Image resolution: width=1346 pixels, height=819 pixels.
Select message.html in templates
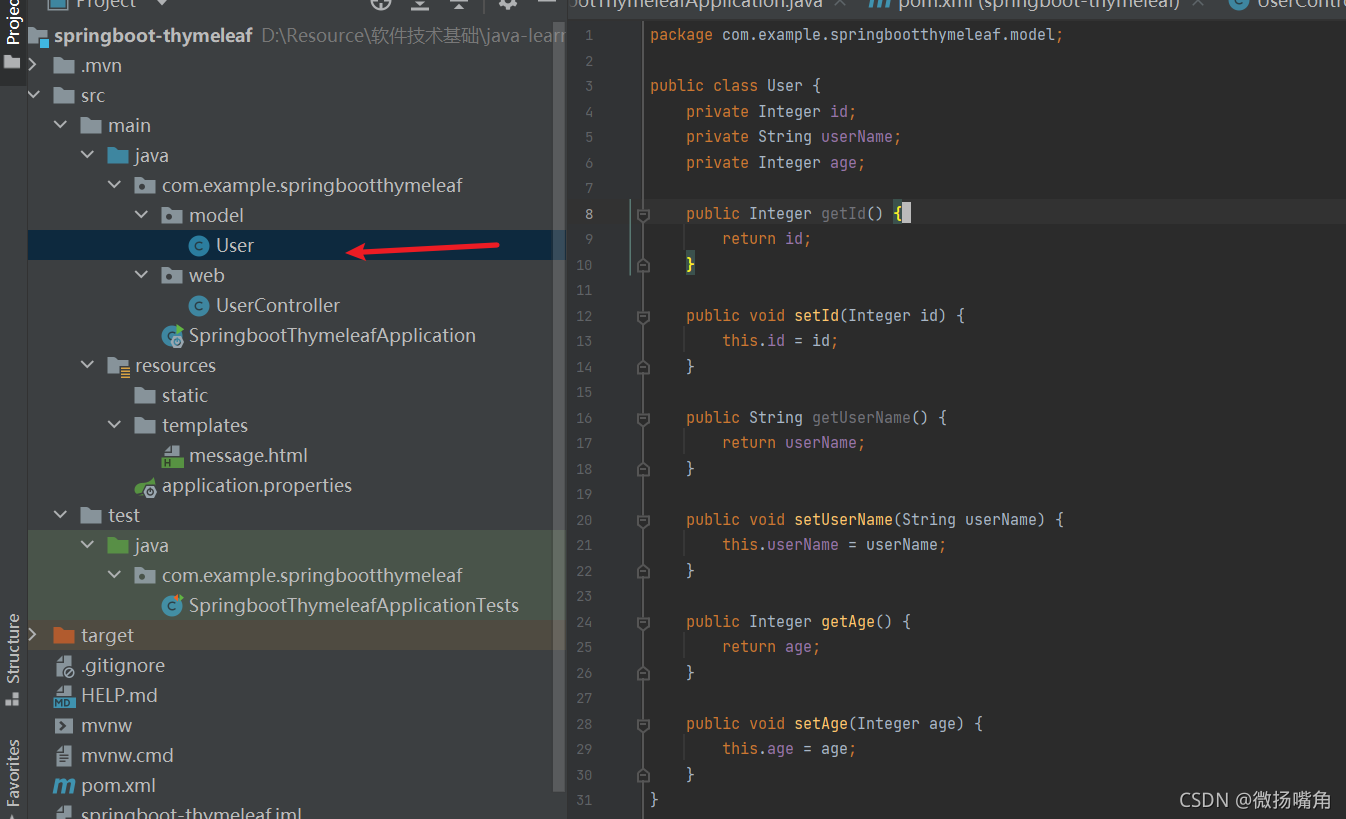point(248,456)
